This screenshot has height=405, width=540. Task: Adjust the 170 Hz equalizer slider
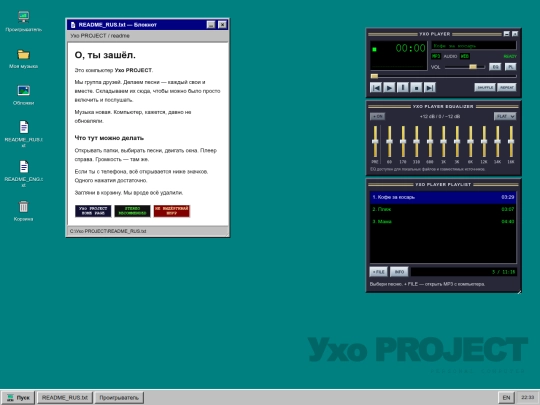[403, 142]
